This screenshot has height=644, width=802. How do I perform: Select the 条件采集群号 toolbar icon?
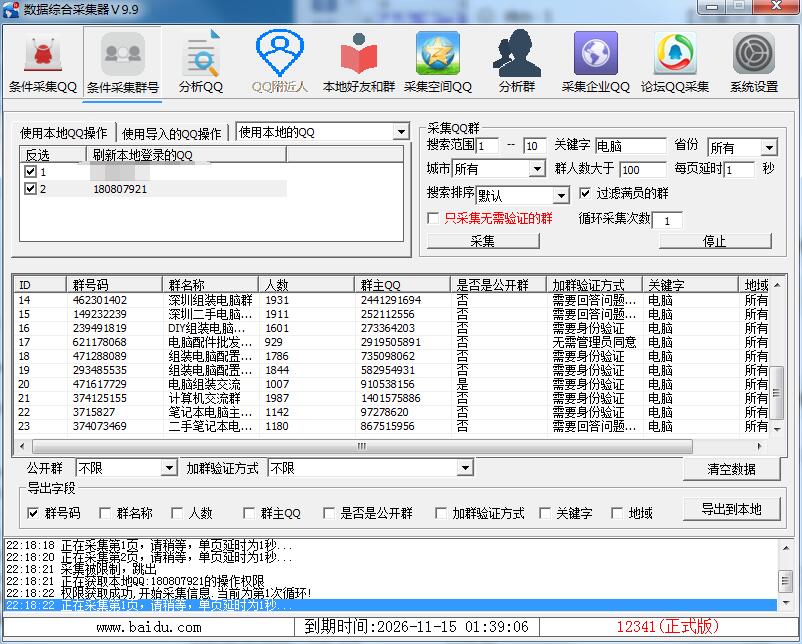click(x=123, y=63)
